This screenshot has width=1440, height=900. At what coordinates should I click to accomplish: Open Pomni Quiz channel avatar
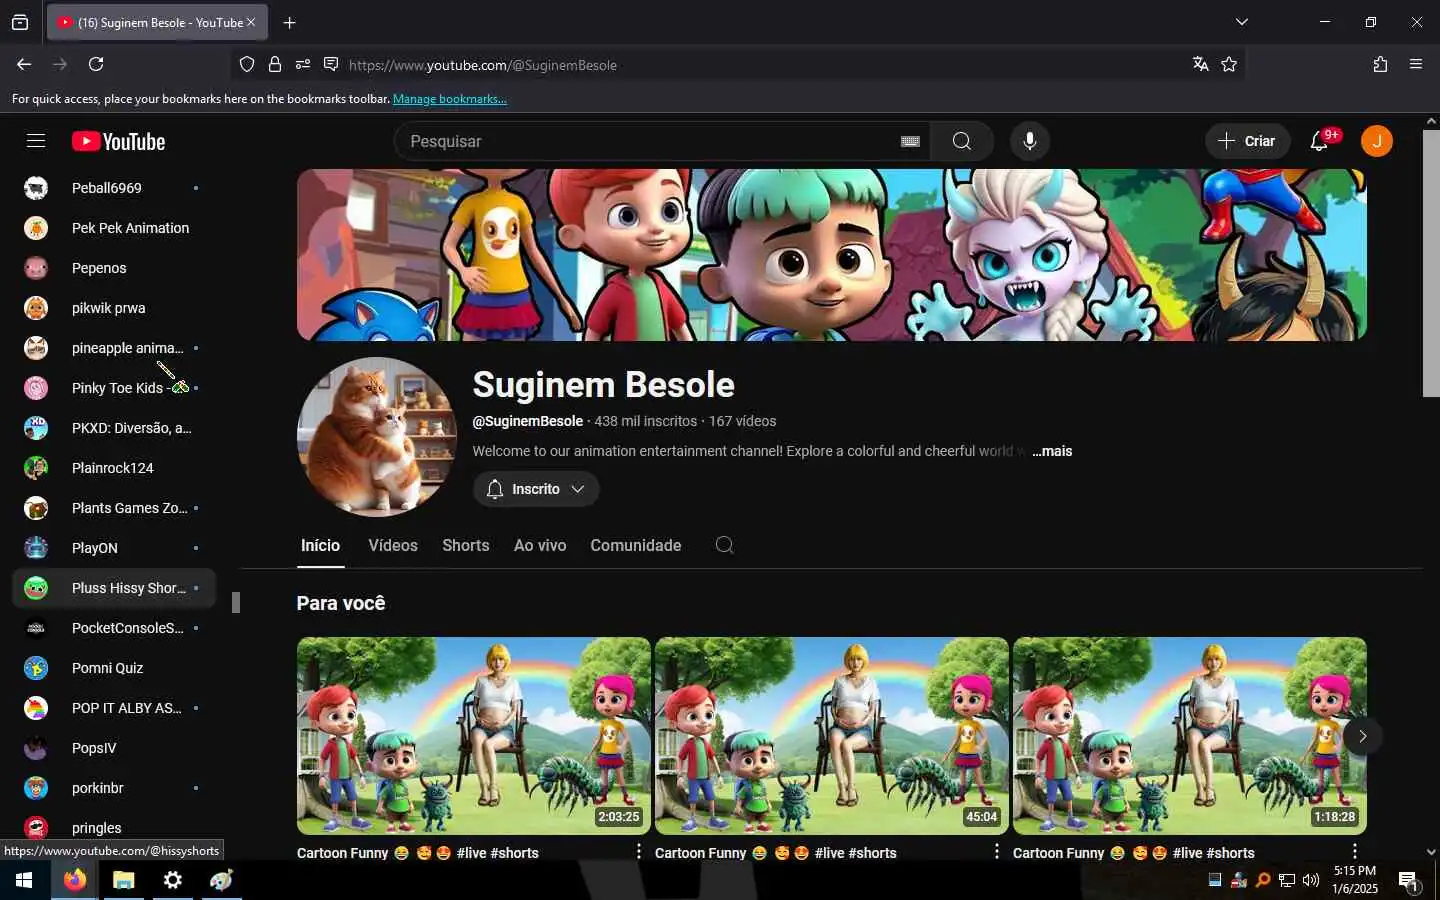pyautogui.click(x=36, y=668)
